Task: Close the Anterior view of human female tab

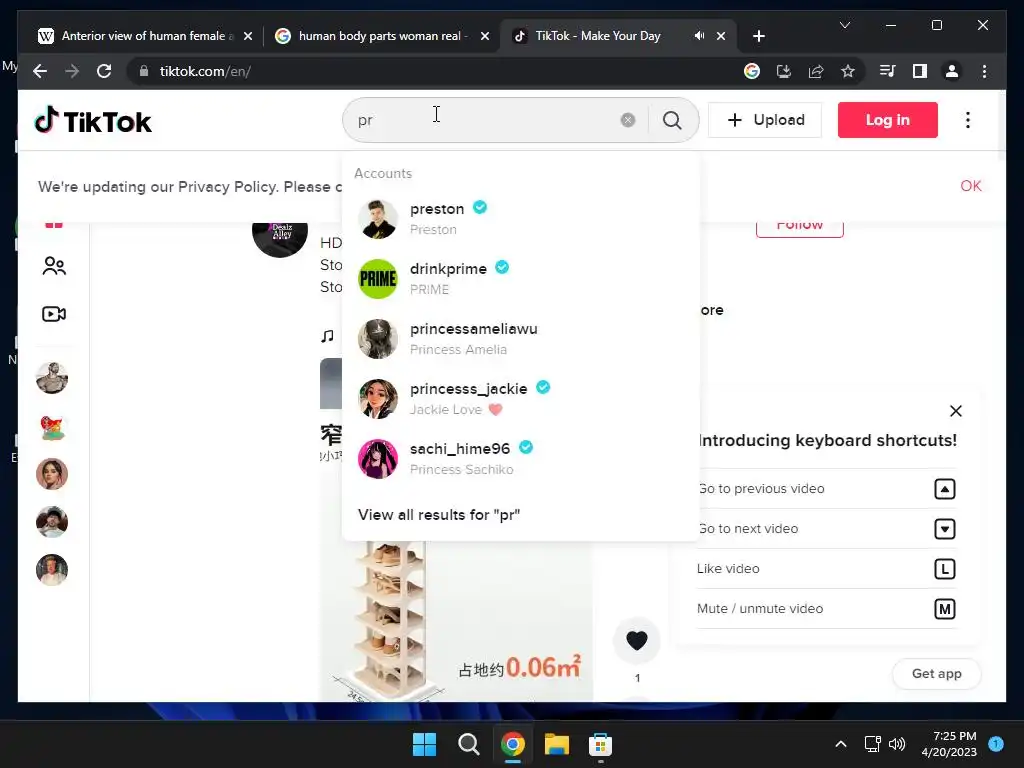Action: (x=248, y=36)
